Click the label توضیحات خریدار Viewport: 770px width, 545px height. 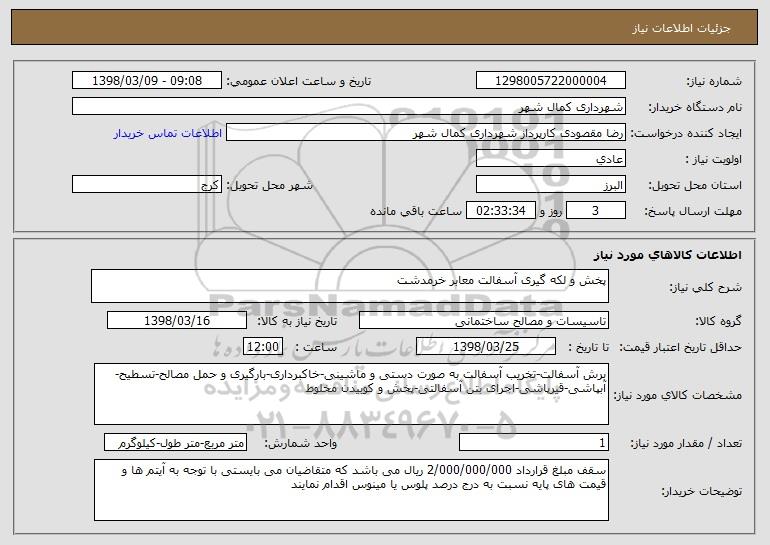(702, 491)
